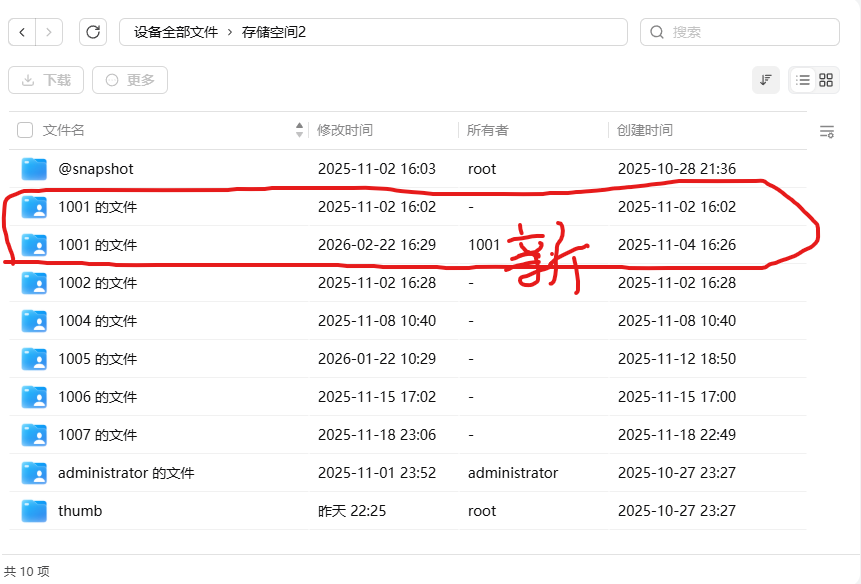
Task: Select the 1001 的文件 row modified 2025-11-02 16:02
Action: point(407,207)
